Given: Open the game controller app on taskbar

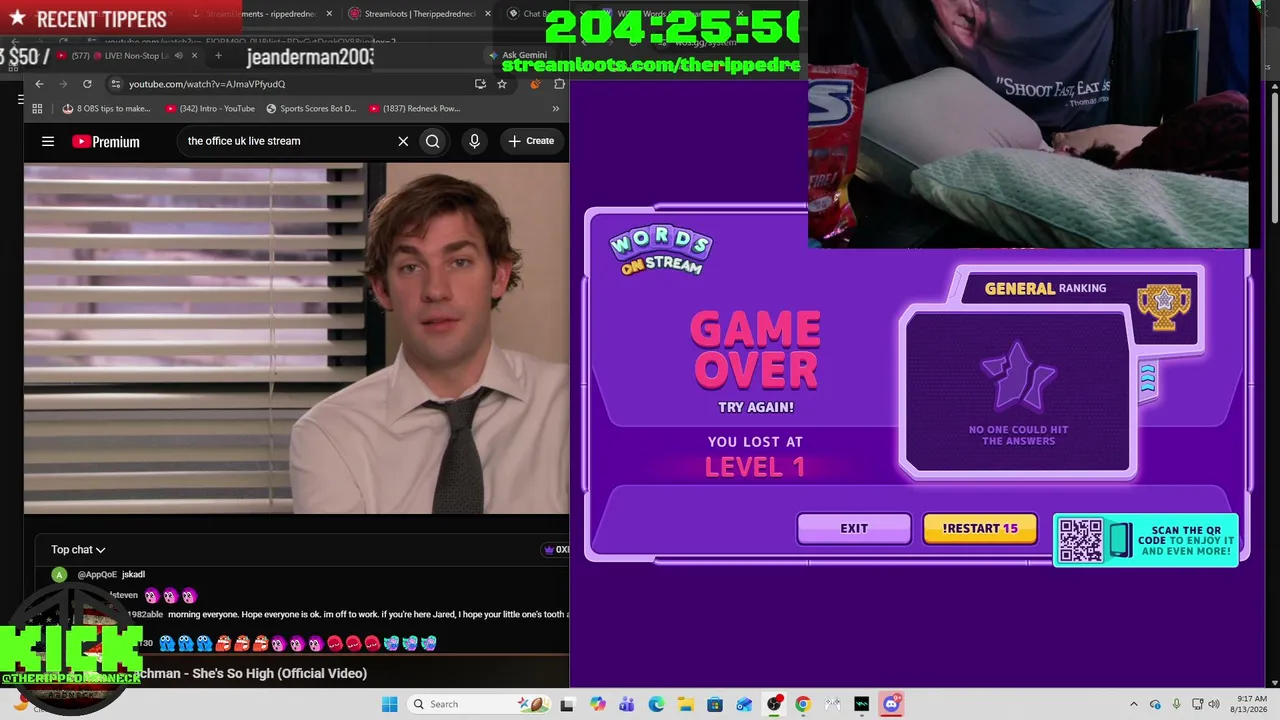Looking at the screenshot, I should [832, 704].
